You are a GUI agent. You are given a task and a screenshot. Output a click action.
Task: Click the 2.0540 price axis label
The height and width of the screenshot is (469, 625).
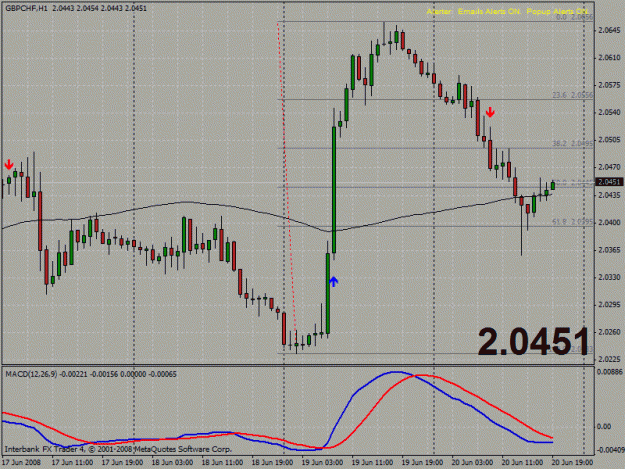pyautogui.click(x=609, y=113)
